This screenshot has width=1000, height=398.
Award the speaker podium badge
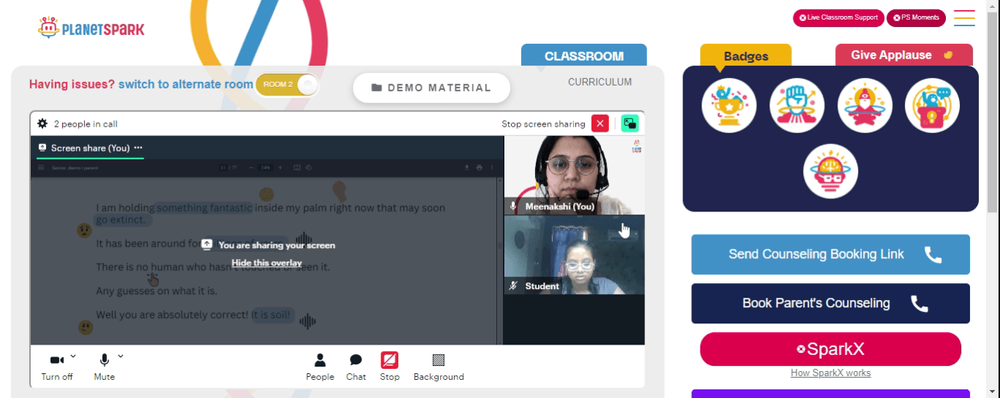[x=932, y=106]
